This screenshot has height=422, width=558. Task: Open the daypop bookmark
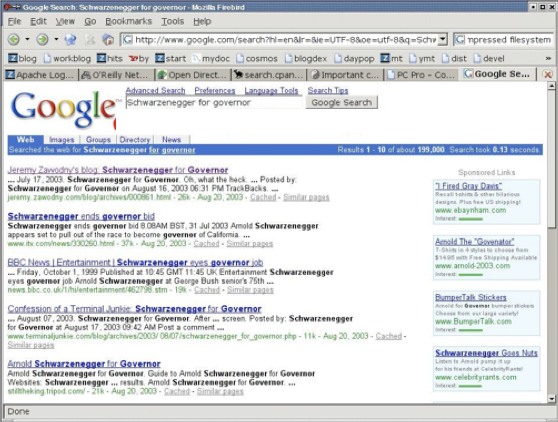(354, 58)
